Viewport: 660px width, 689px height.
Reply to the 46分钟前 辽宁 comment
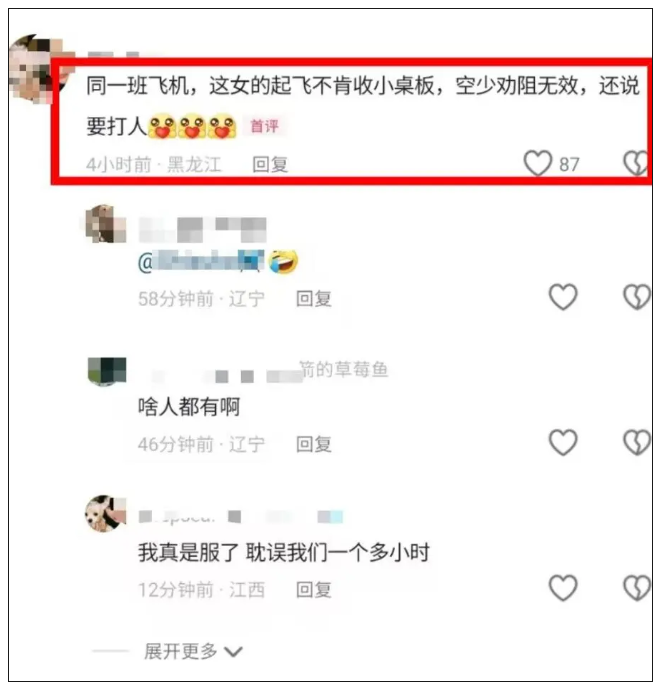[x=314, y=444]
